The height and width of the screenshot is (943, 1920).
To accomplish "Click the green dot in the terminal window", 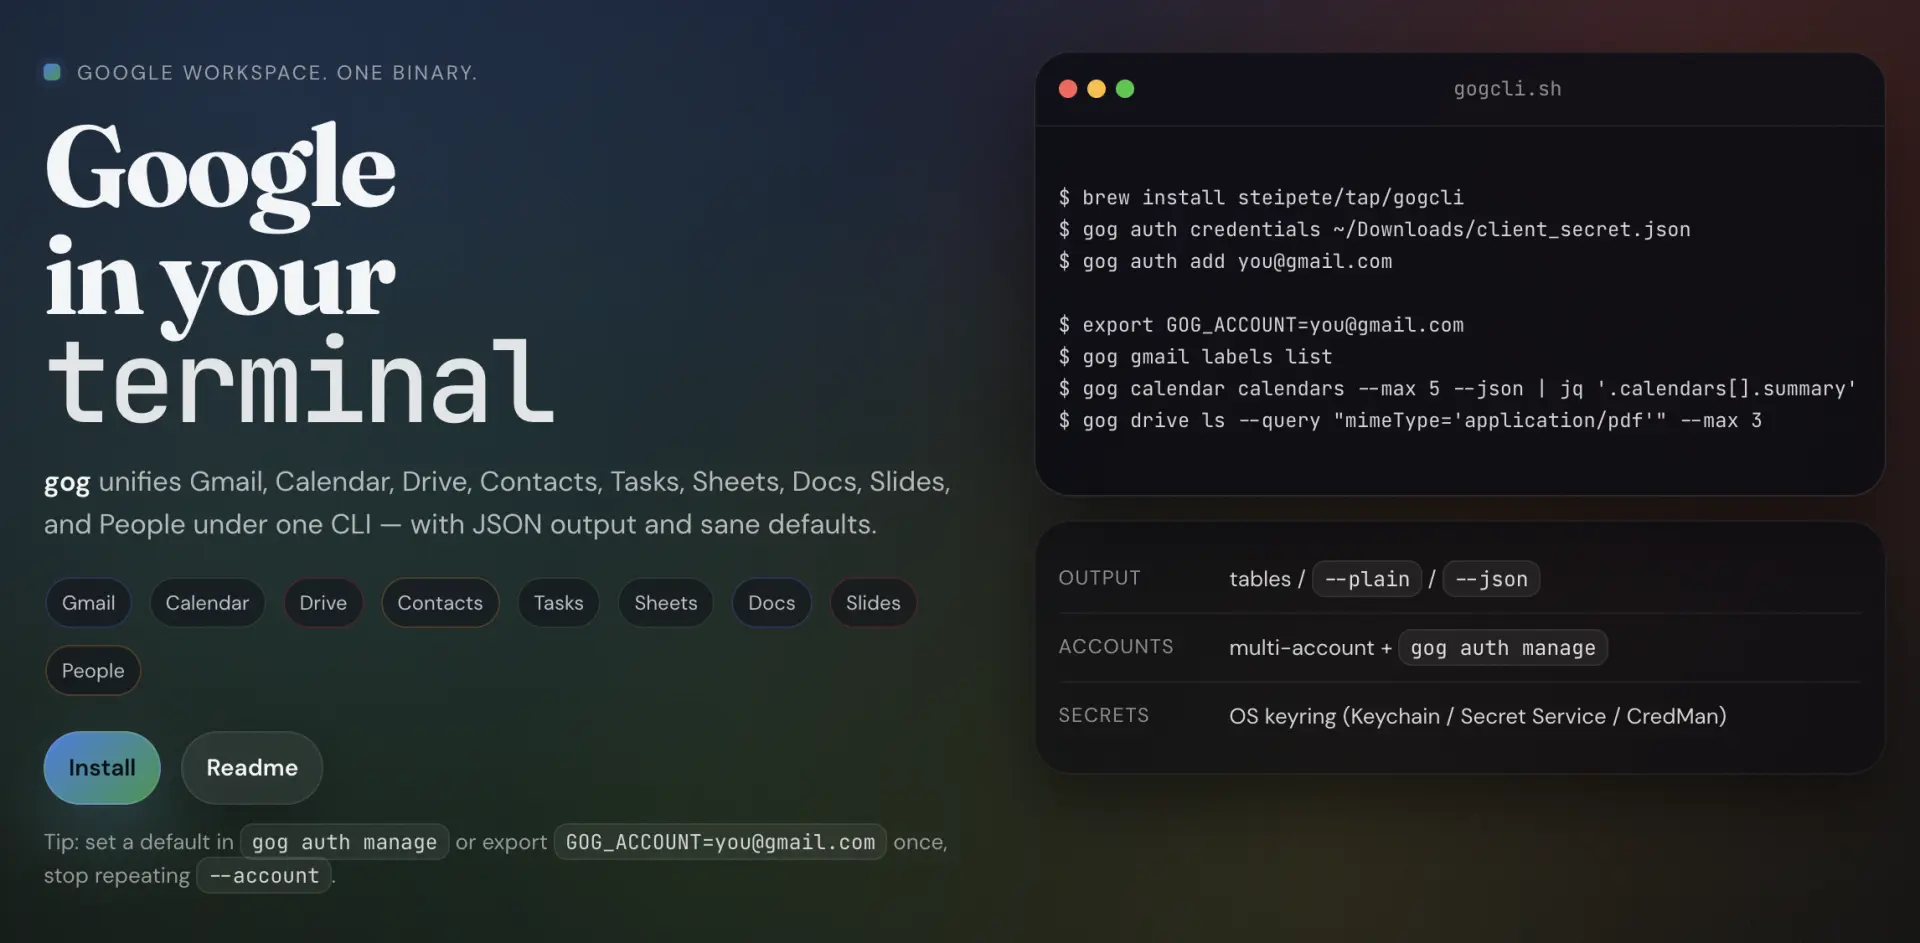I will (1125, 89).
